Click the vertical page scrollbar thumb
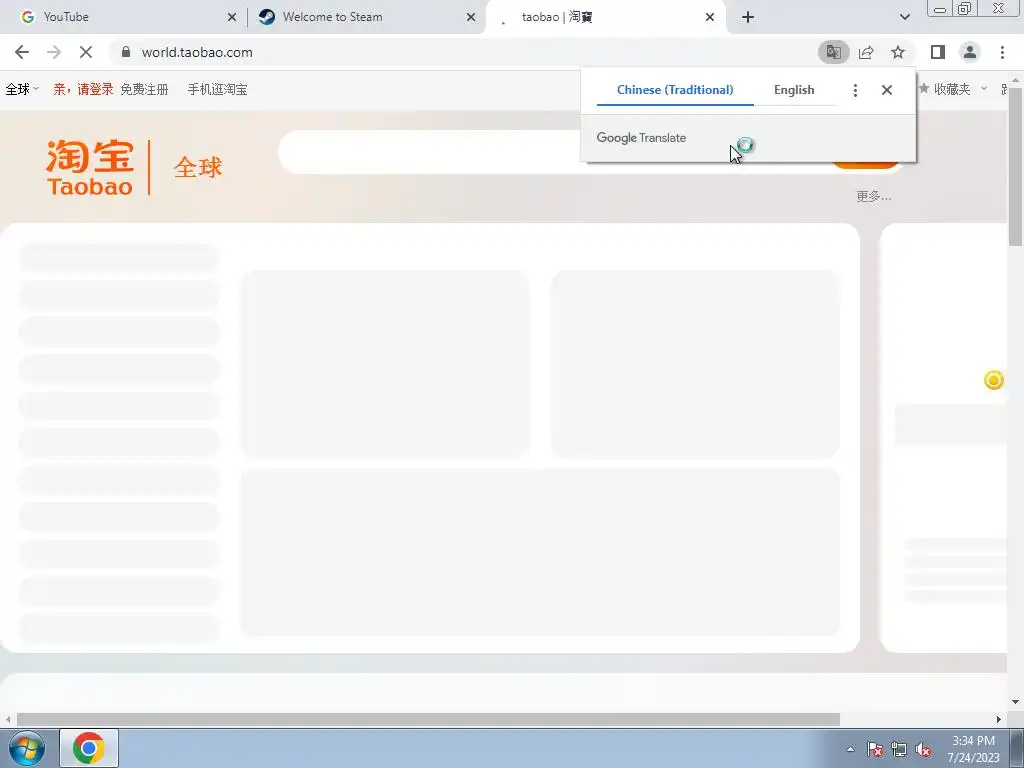Screen dimensions: 1024x768 coord(1015,167)
